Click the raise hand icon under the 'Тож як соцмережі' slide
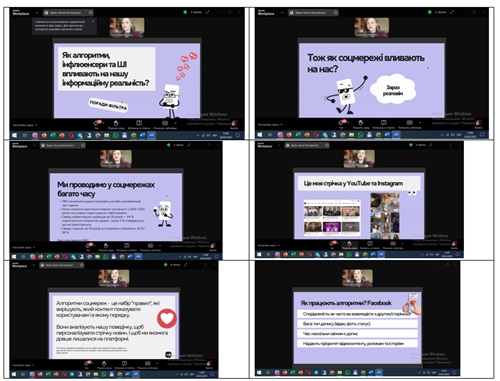This screenshot has width=500, height=381. pyautogui.click(x=361, y=124)
